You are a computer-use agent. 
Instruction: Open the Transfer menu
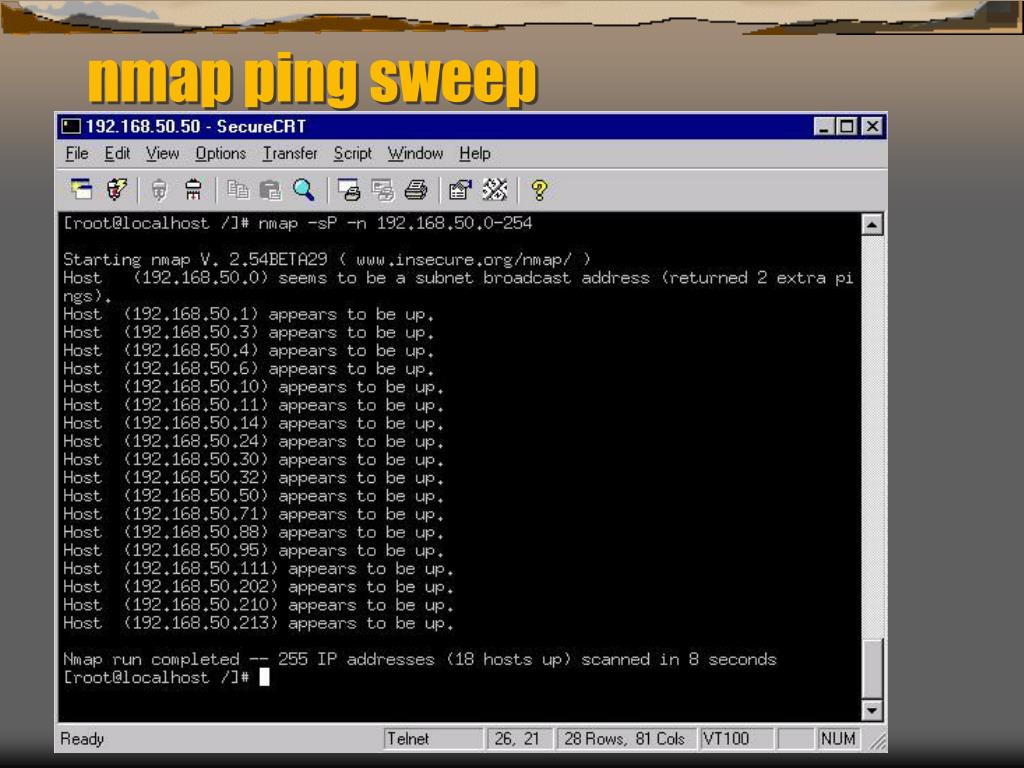289,153
